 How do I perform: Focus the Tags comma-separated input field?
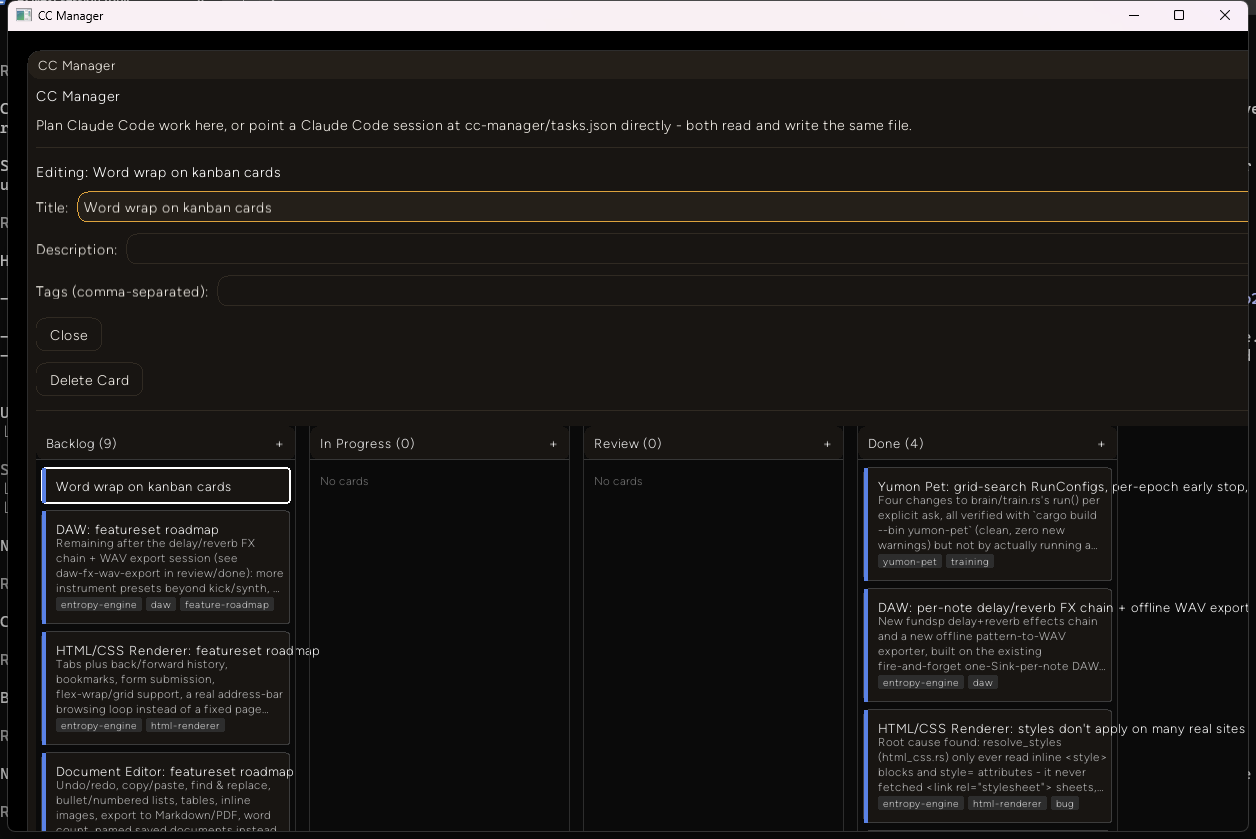[x=733, y=291]
